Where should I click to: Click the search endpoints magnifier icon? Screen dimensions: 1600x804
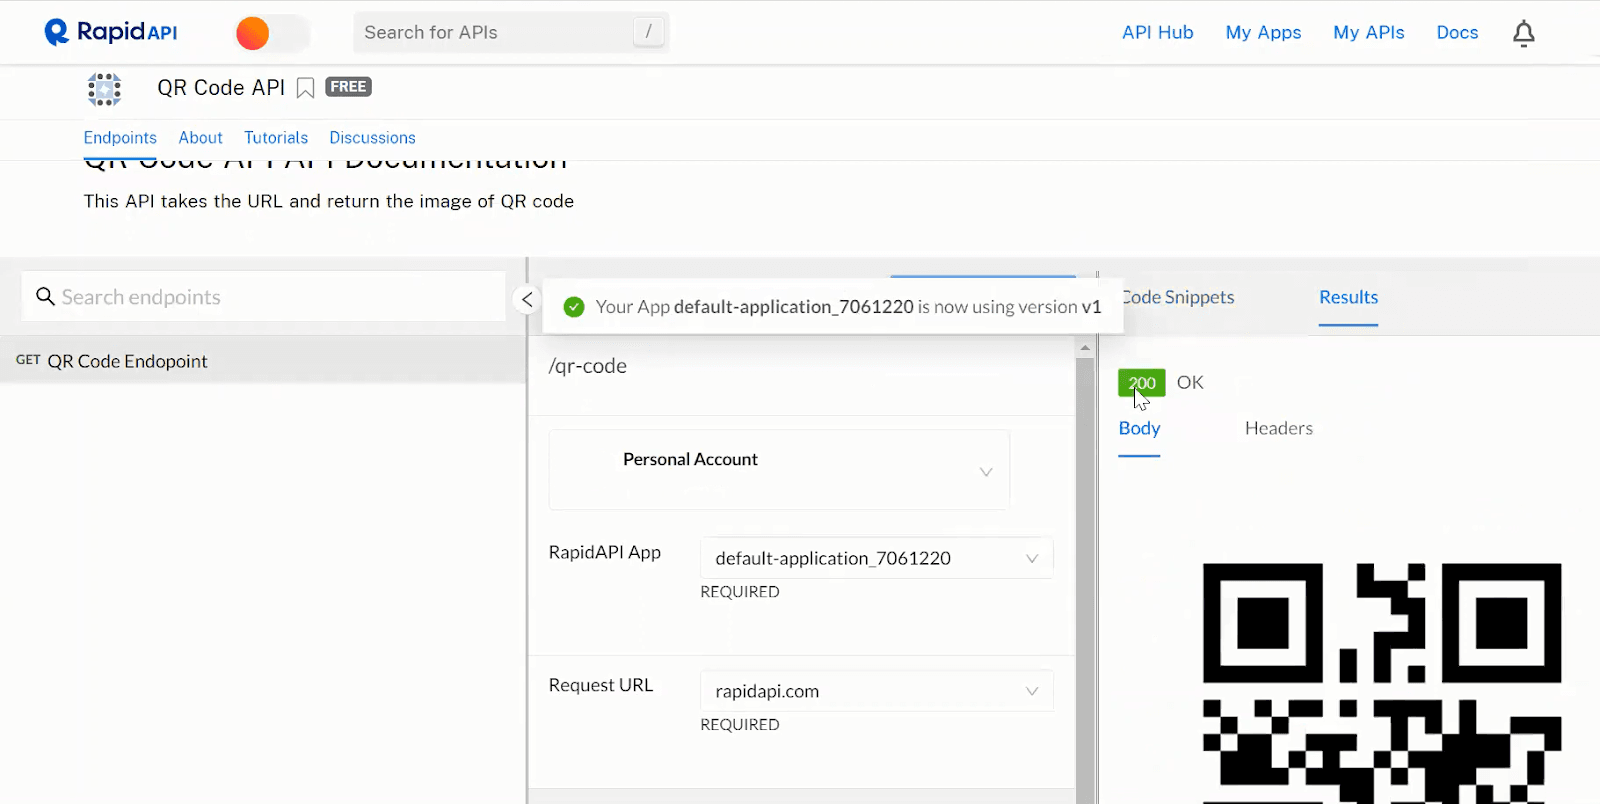[45, 296]
